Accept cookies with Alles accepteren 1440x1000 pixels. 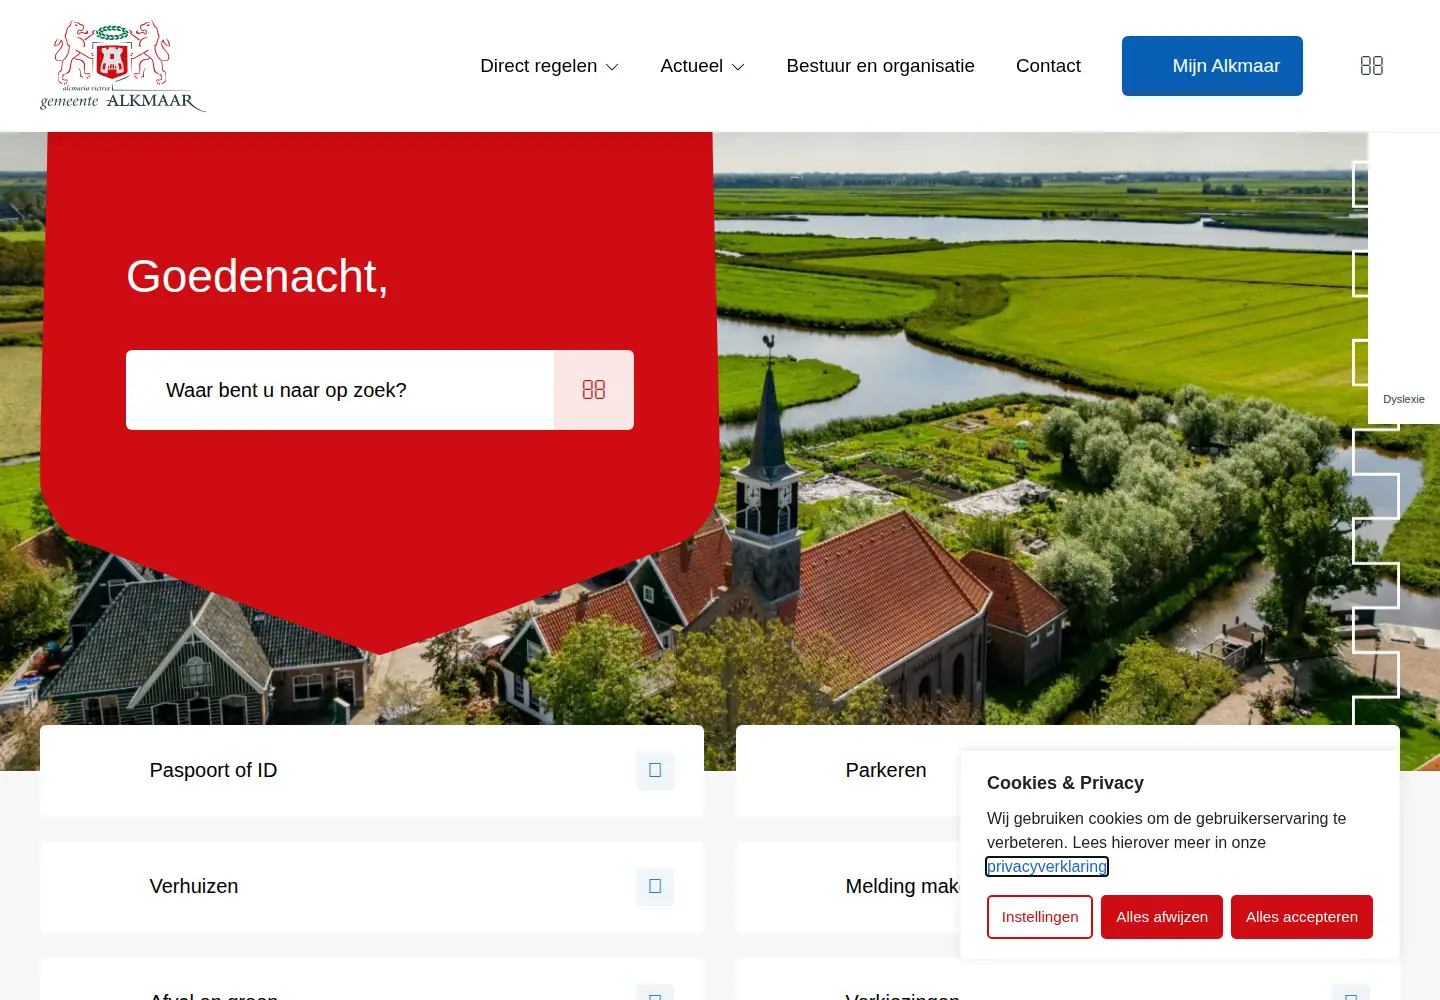point(1302,917)
